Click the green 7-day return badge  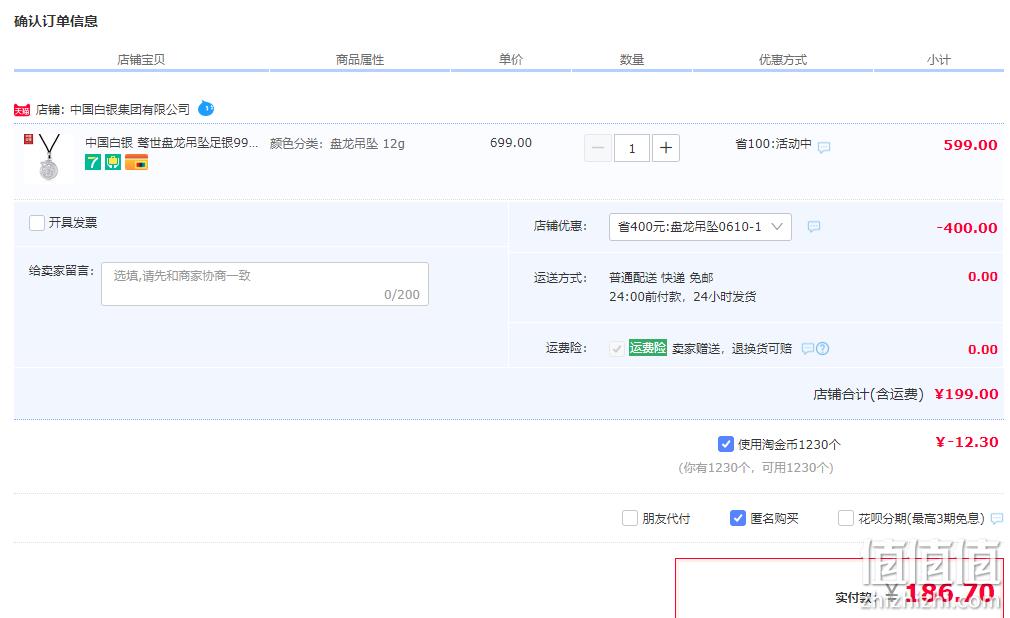click(93, 162)
